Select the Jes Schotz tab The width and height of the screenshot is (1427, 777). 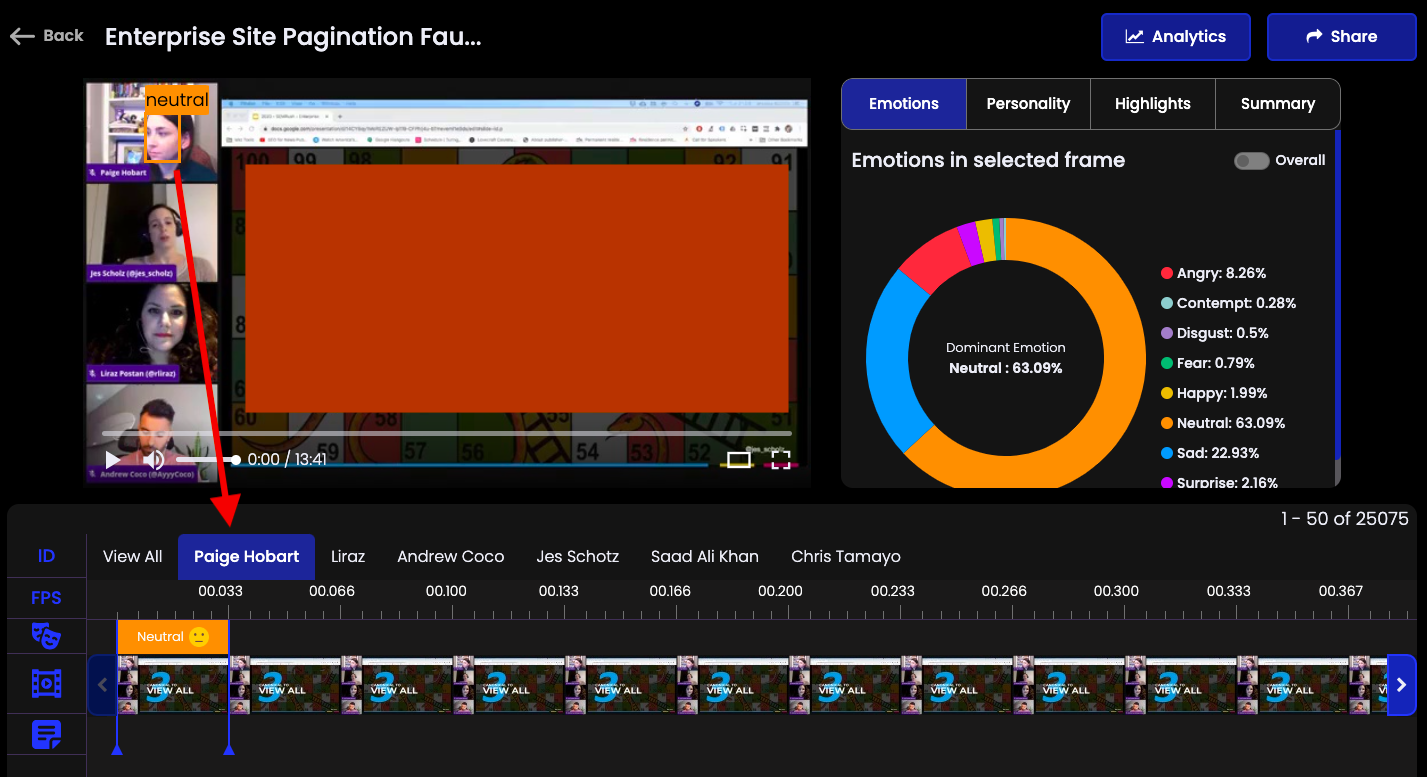point(578,557)
